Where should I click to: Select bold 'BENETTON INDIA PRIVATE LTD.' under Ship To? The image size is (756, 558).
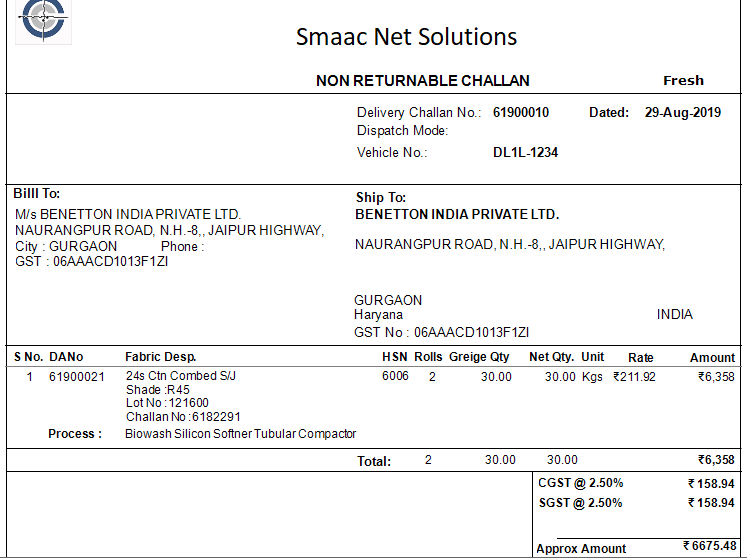tap(457, 214)
